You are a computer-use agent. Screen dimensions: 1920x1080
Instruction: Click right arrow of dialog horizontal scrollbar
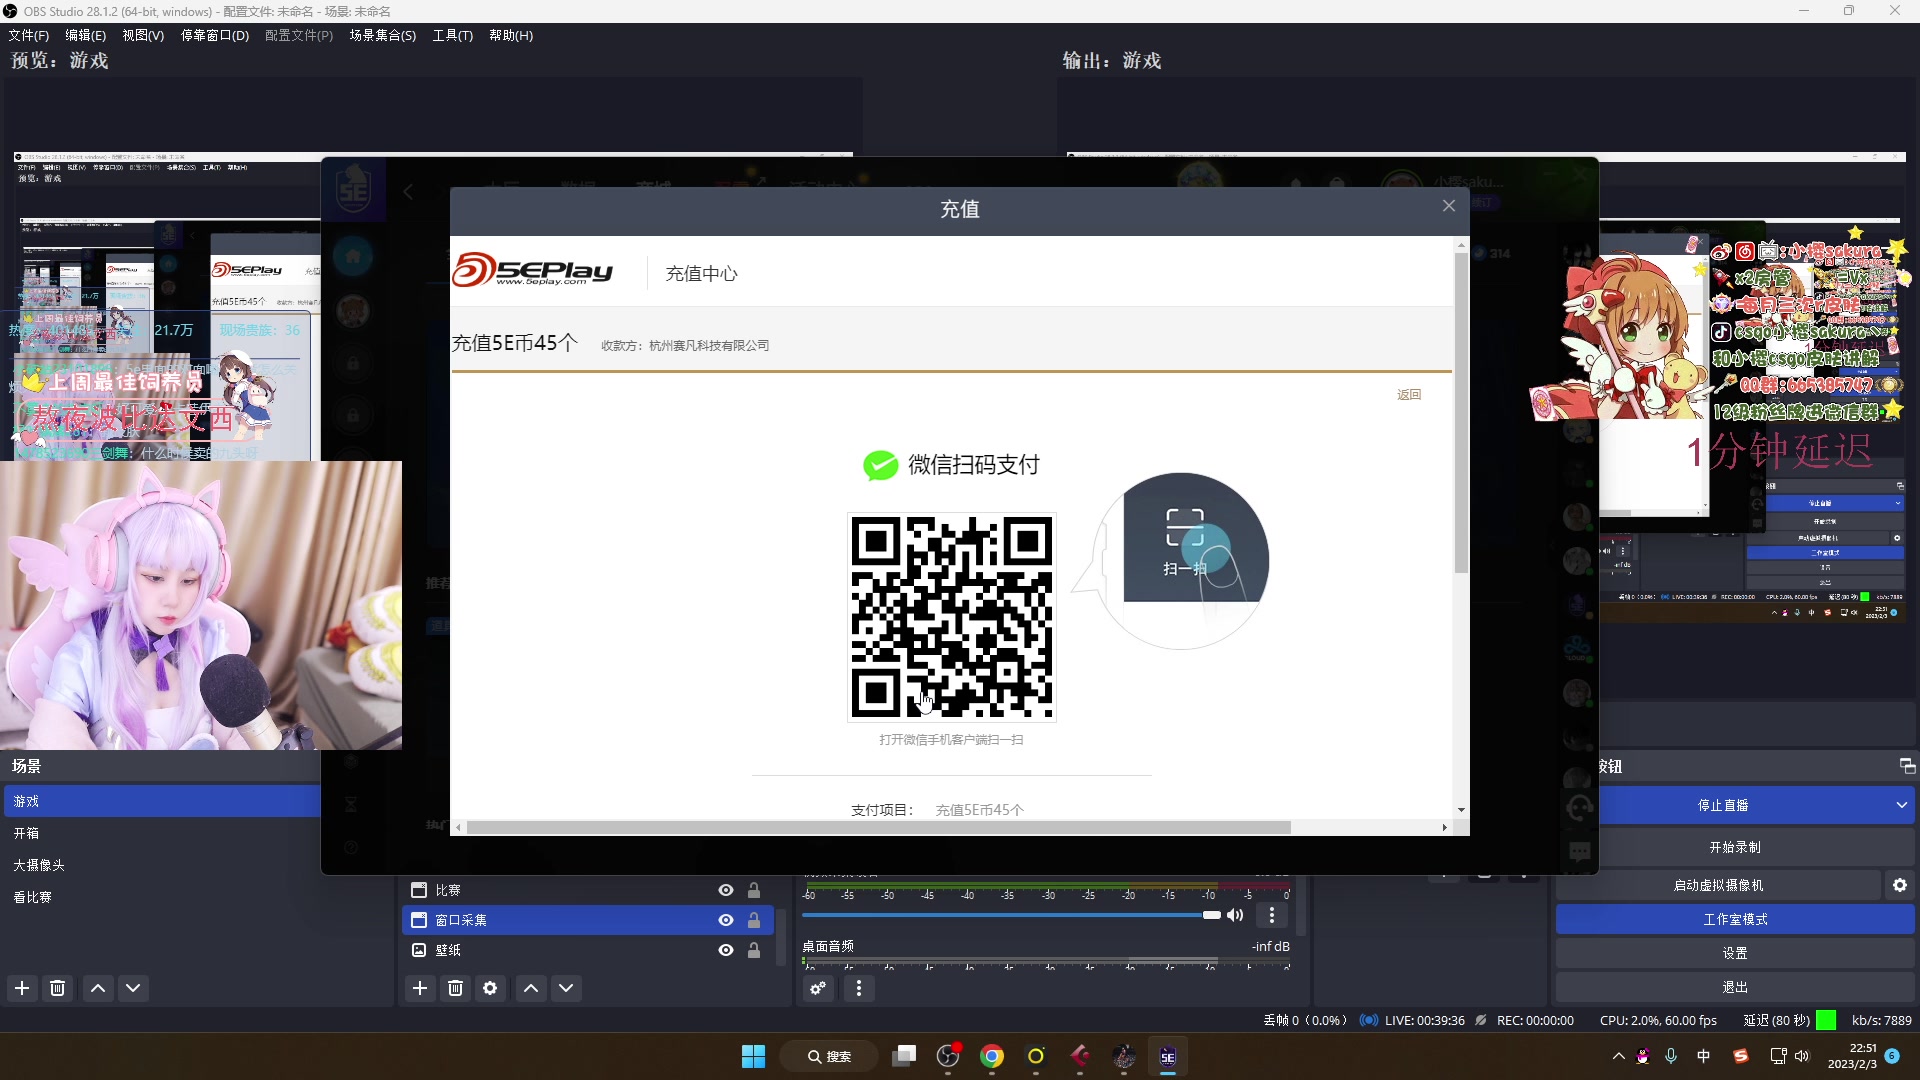(x=1444, y=827)
